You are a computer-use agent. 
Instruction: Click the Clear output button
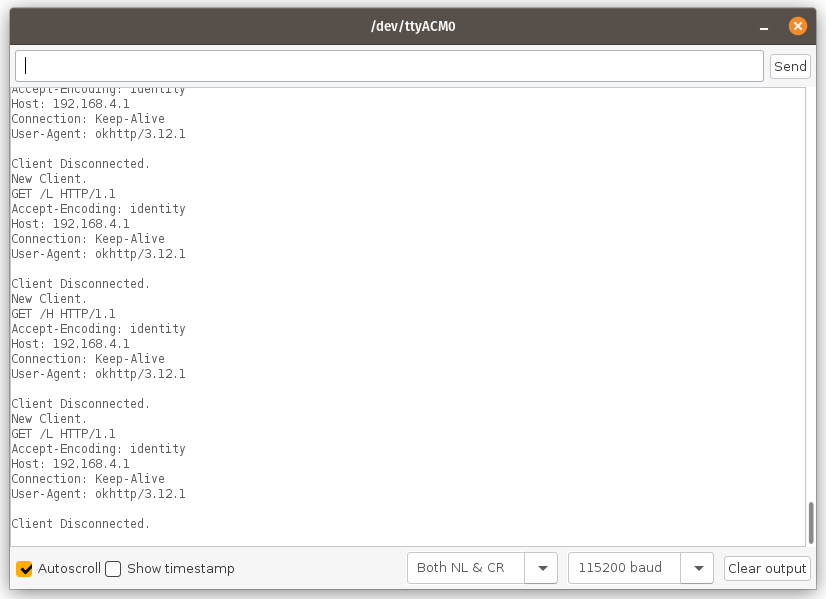click(767, 568)
